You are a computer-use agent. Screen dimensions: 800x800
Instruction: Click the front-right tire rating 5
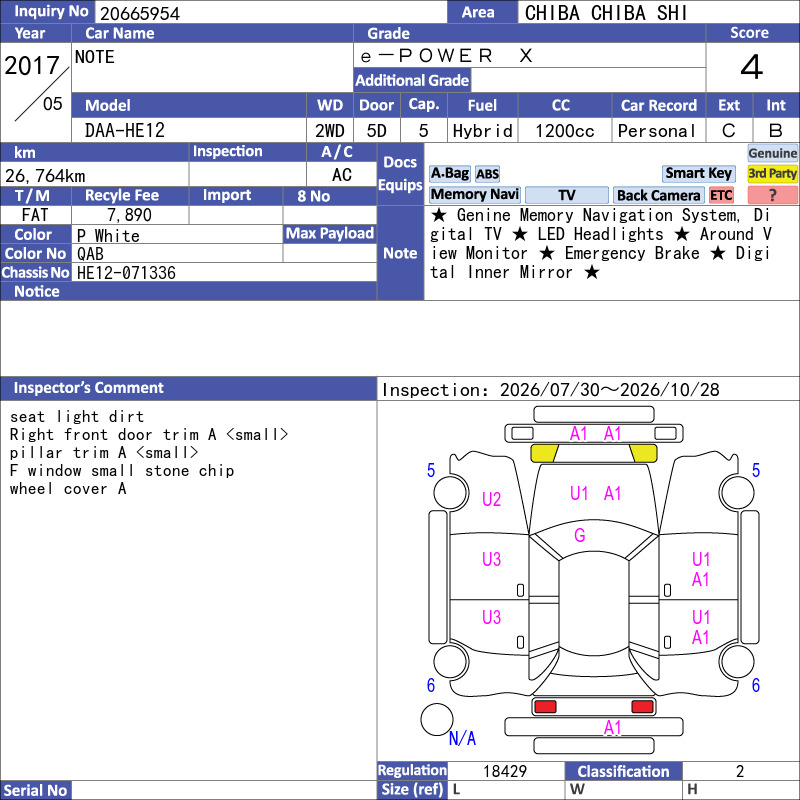[x=756, y=470]
